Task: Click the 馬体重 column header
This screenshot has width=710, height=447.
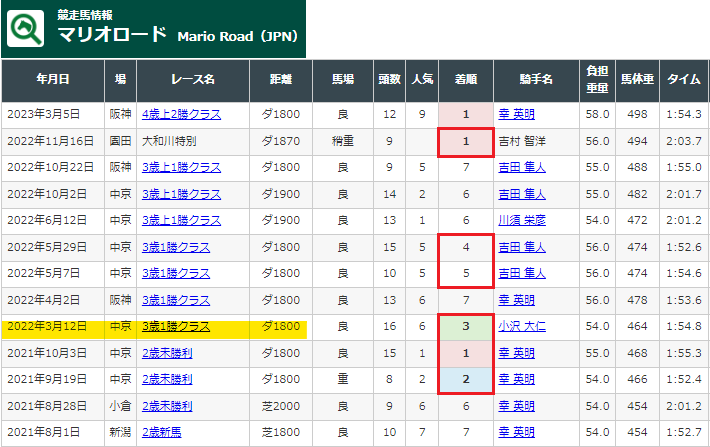Action: coord(637,80)
